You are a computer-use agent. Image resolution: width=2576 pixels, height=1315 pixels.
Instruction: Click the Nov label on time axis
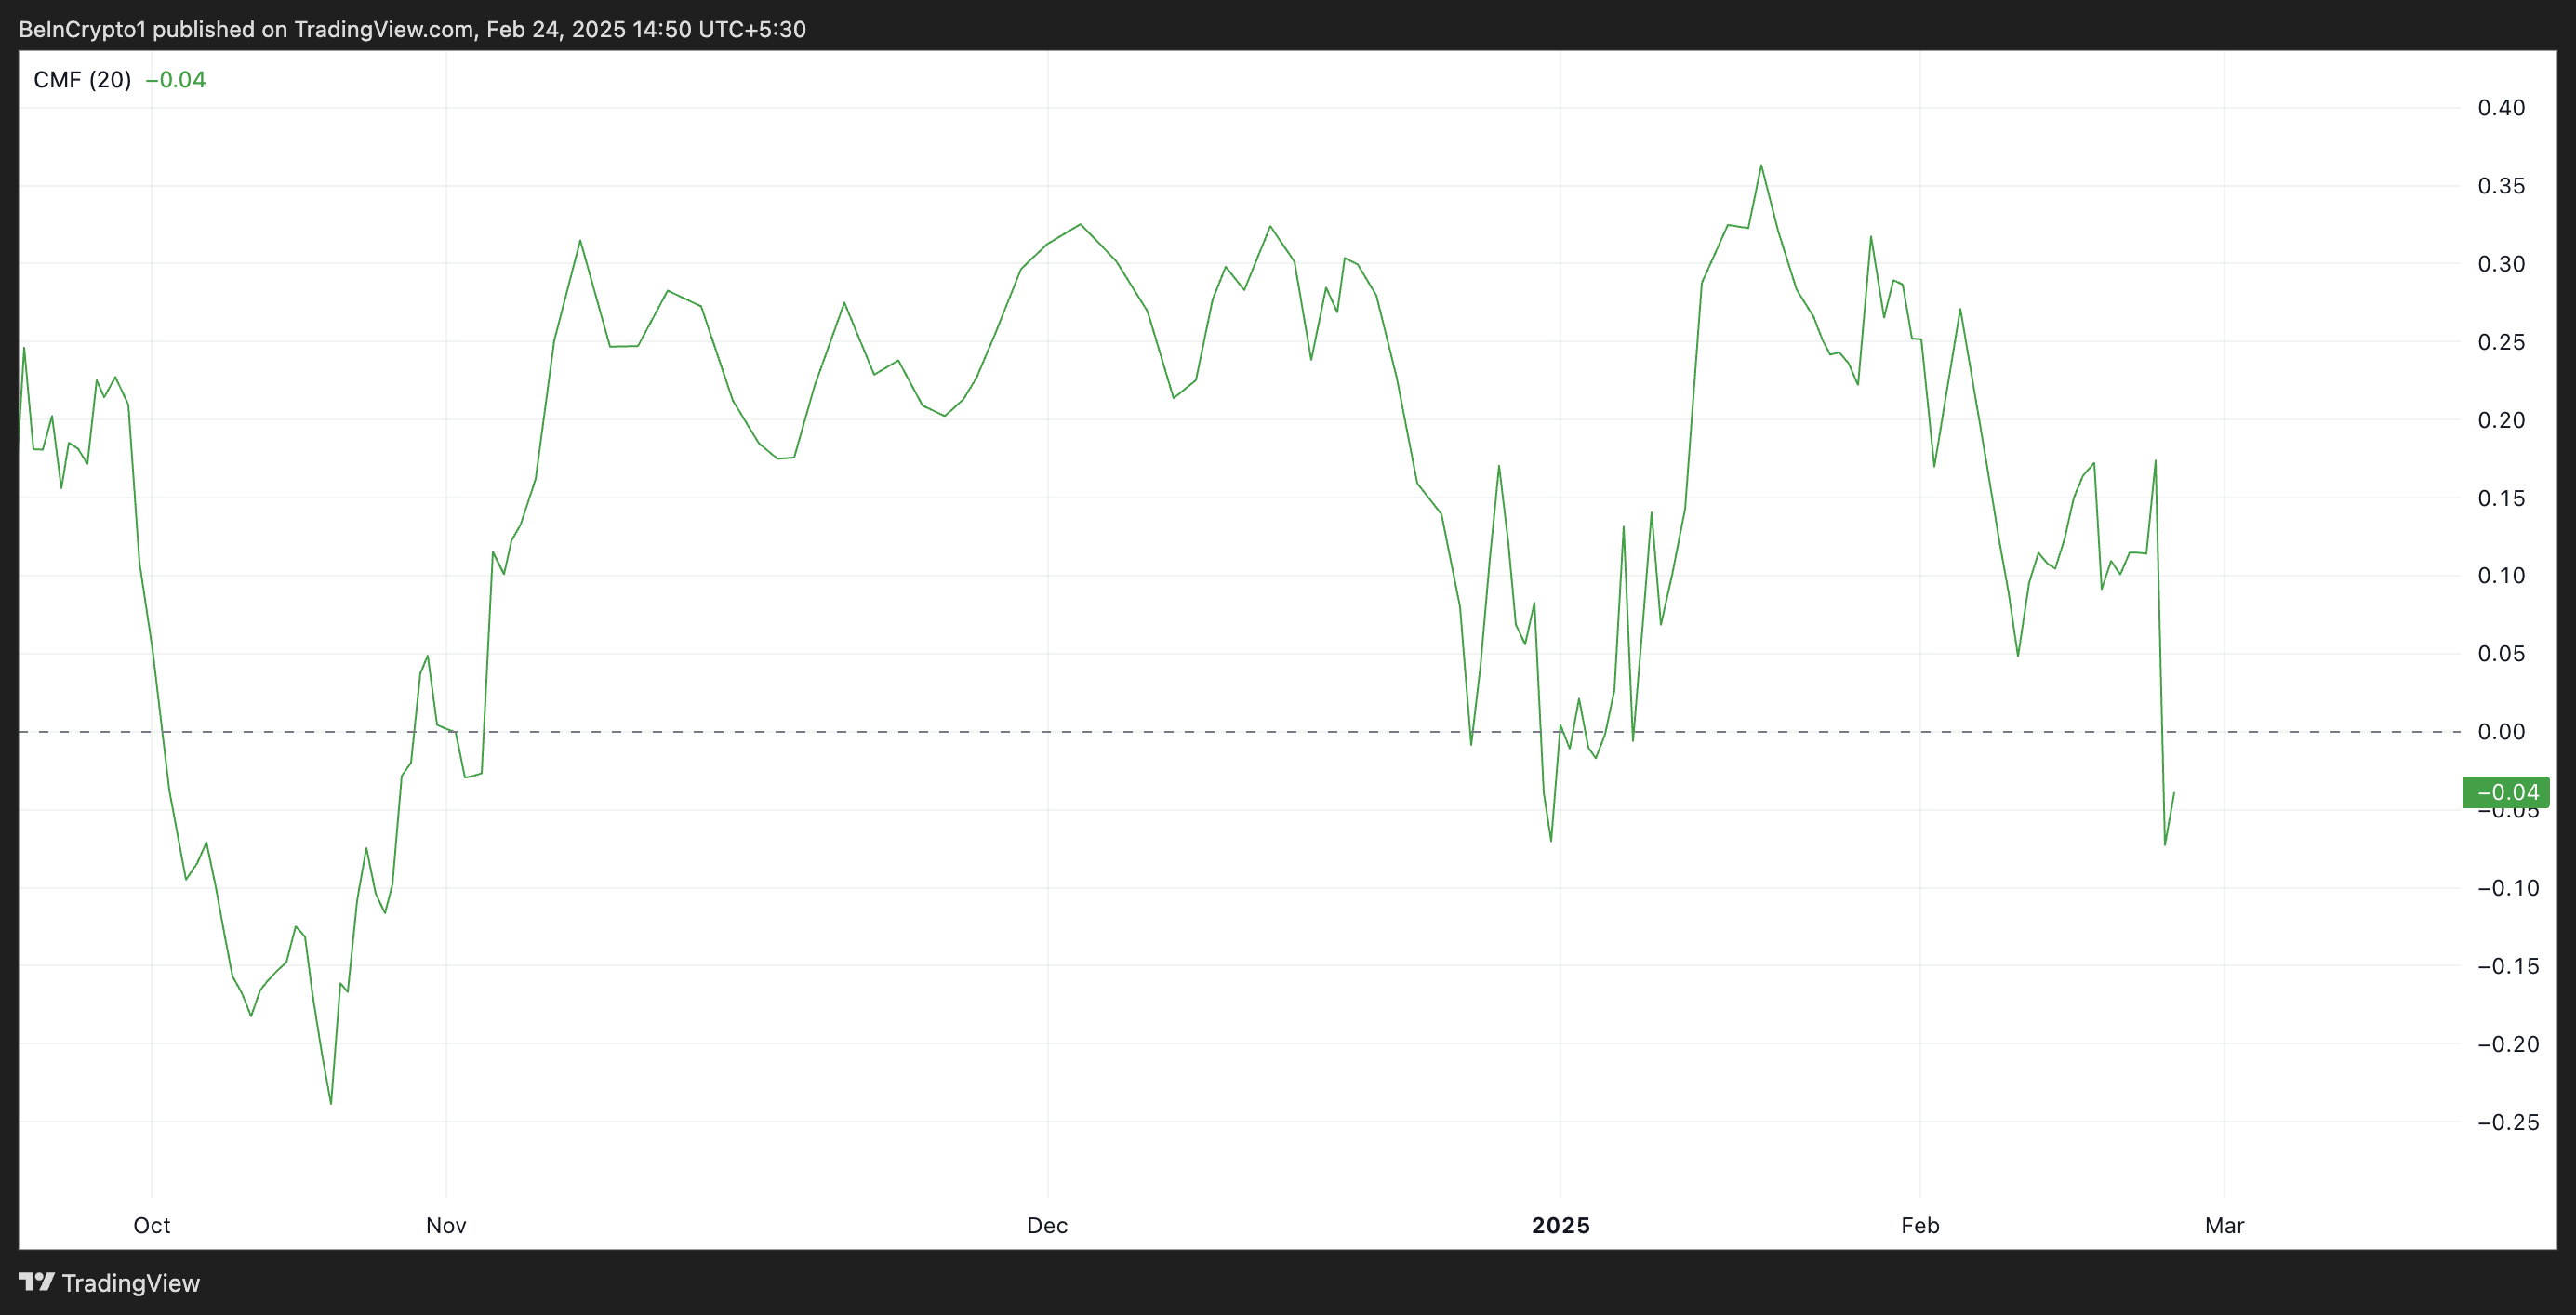(446, 1225)
